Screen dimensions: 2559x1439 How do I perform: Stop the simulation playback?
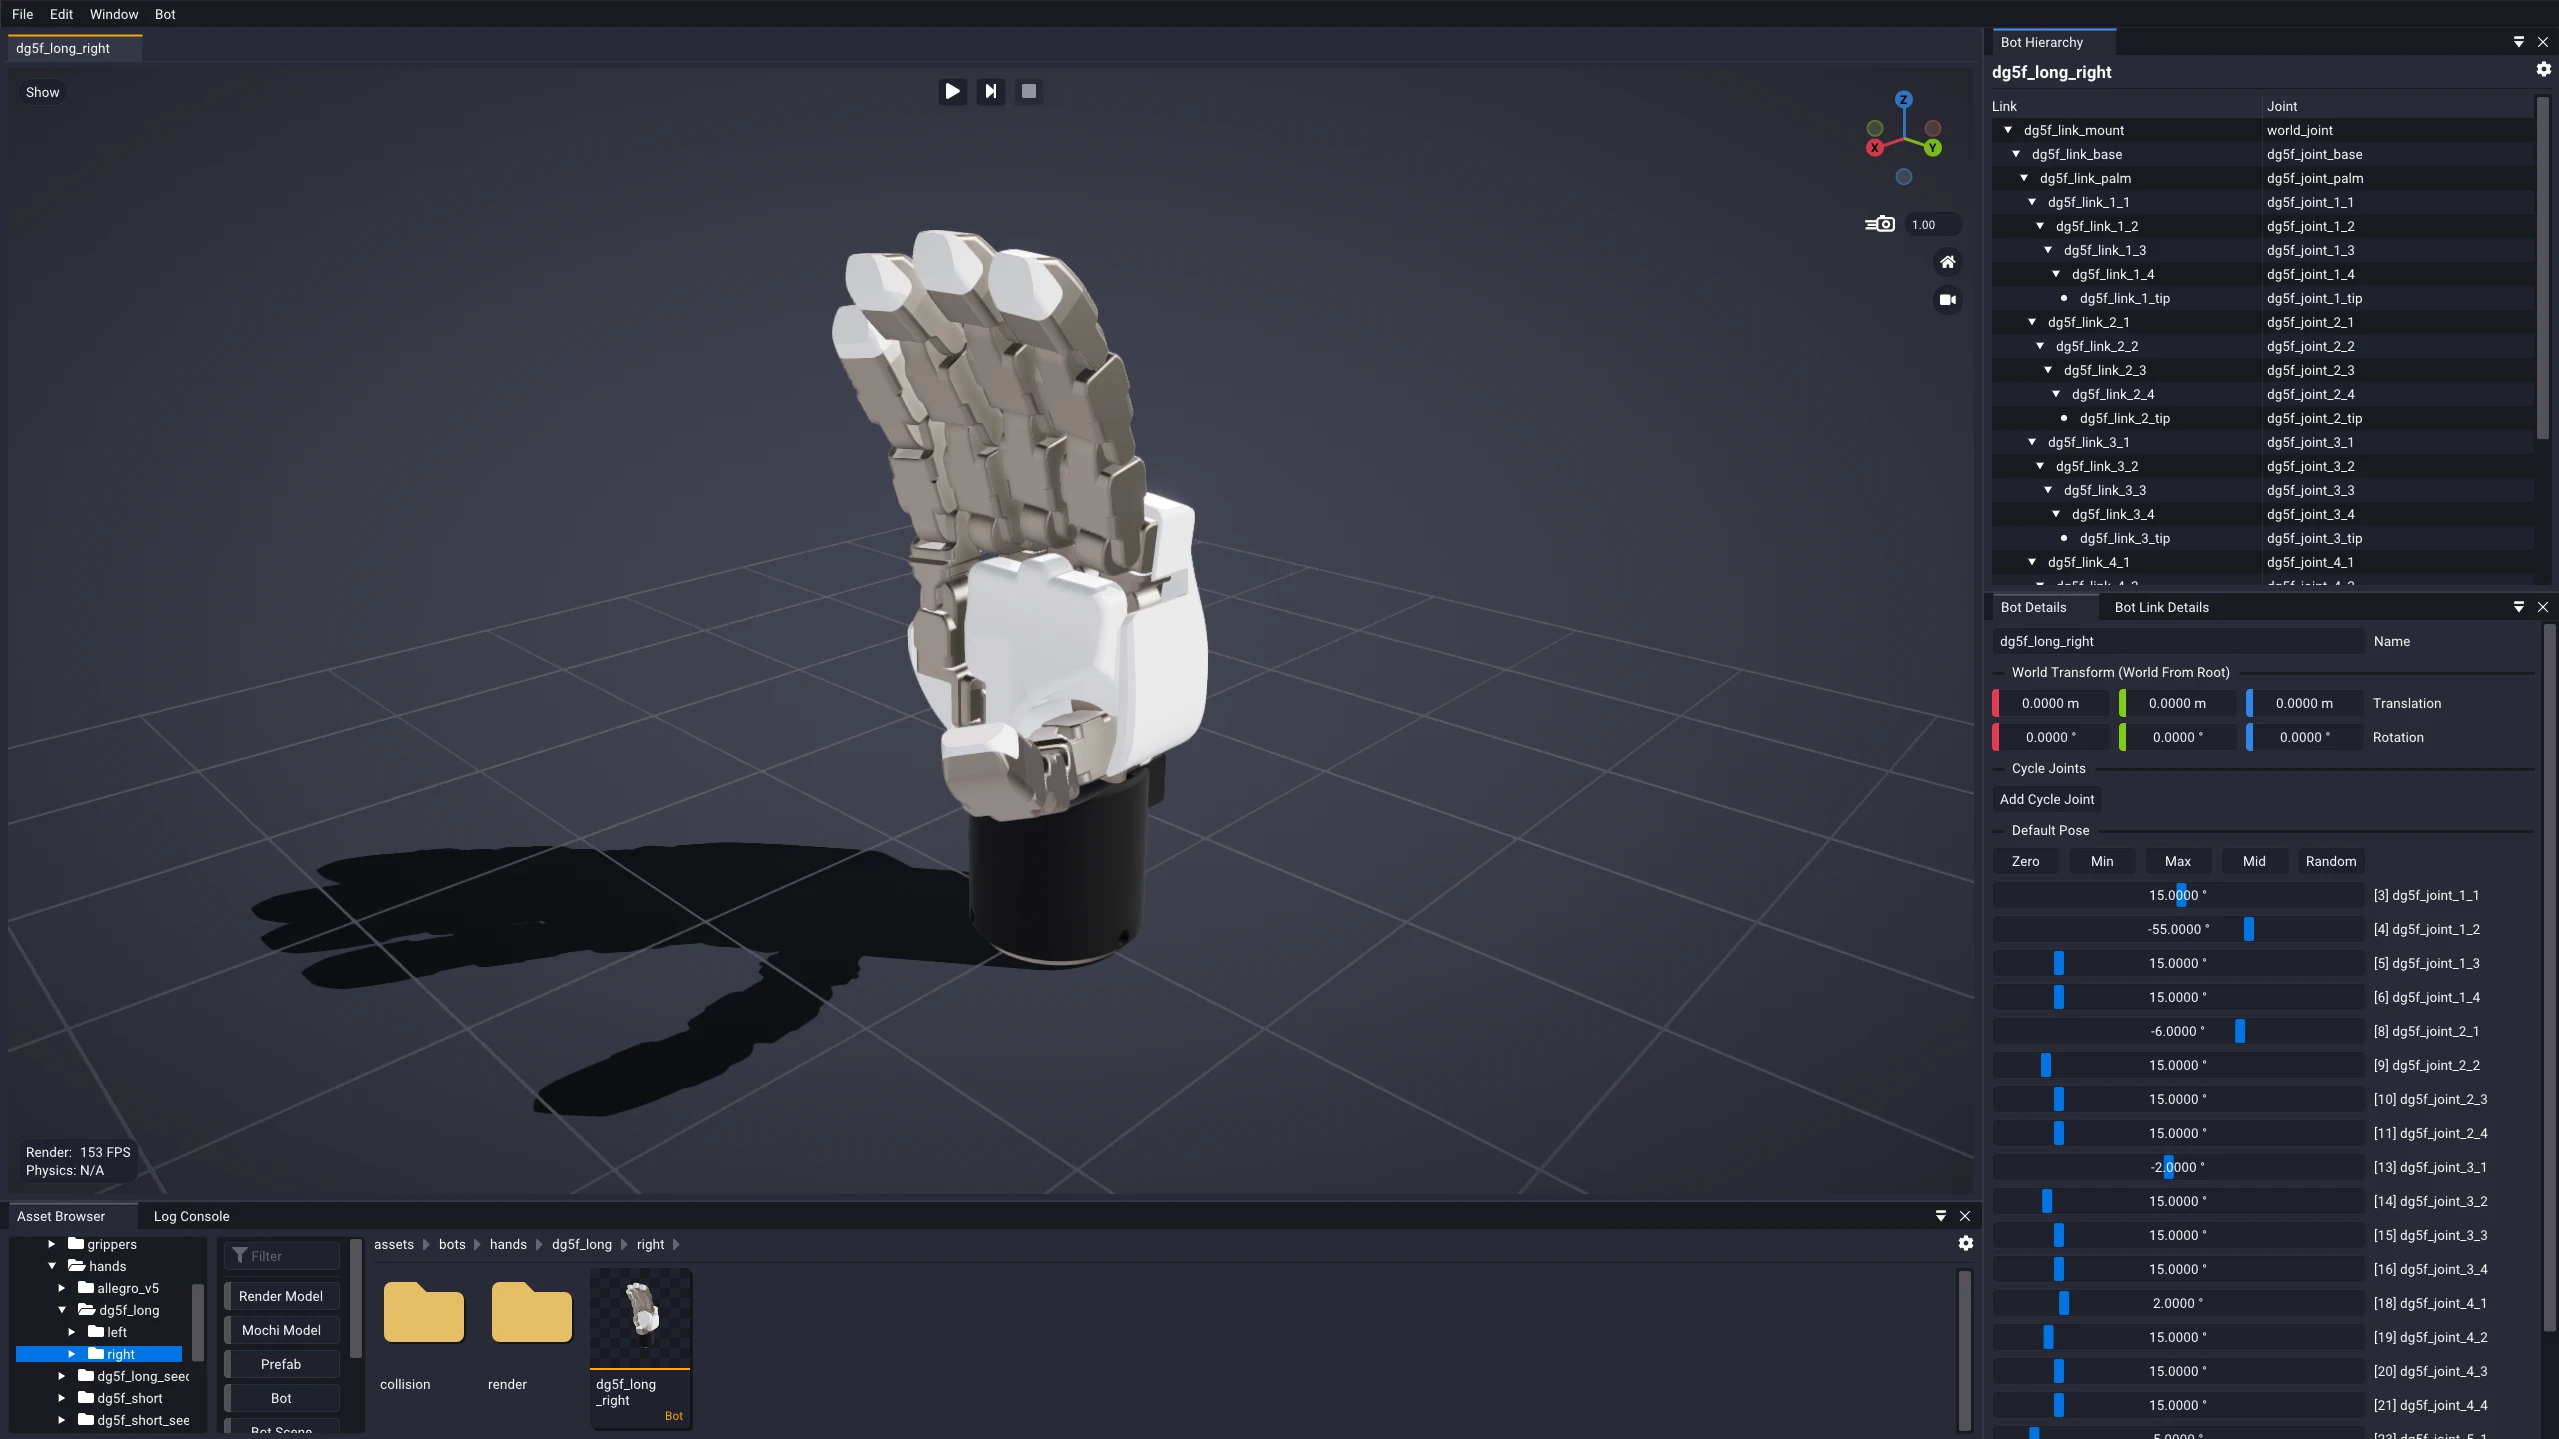(1028, 91)
